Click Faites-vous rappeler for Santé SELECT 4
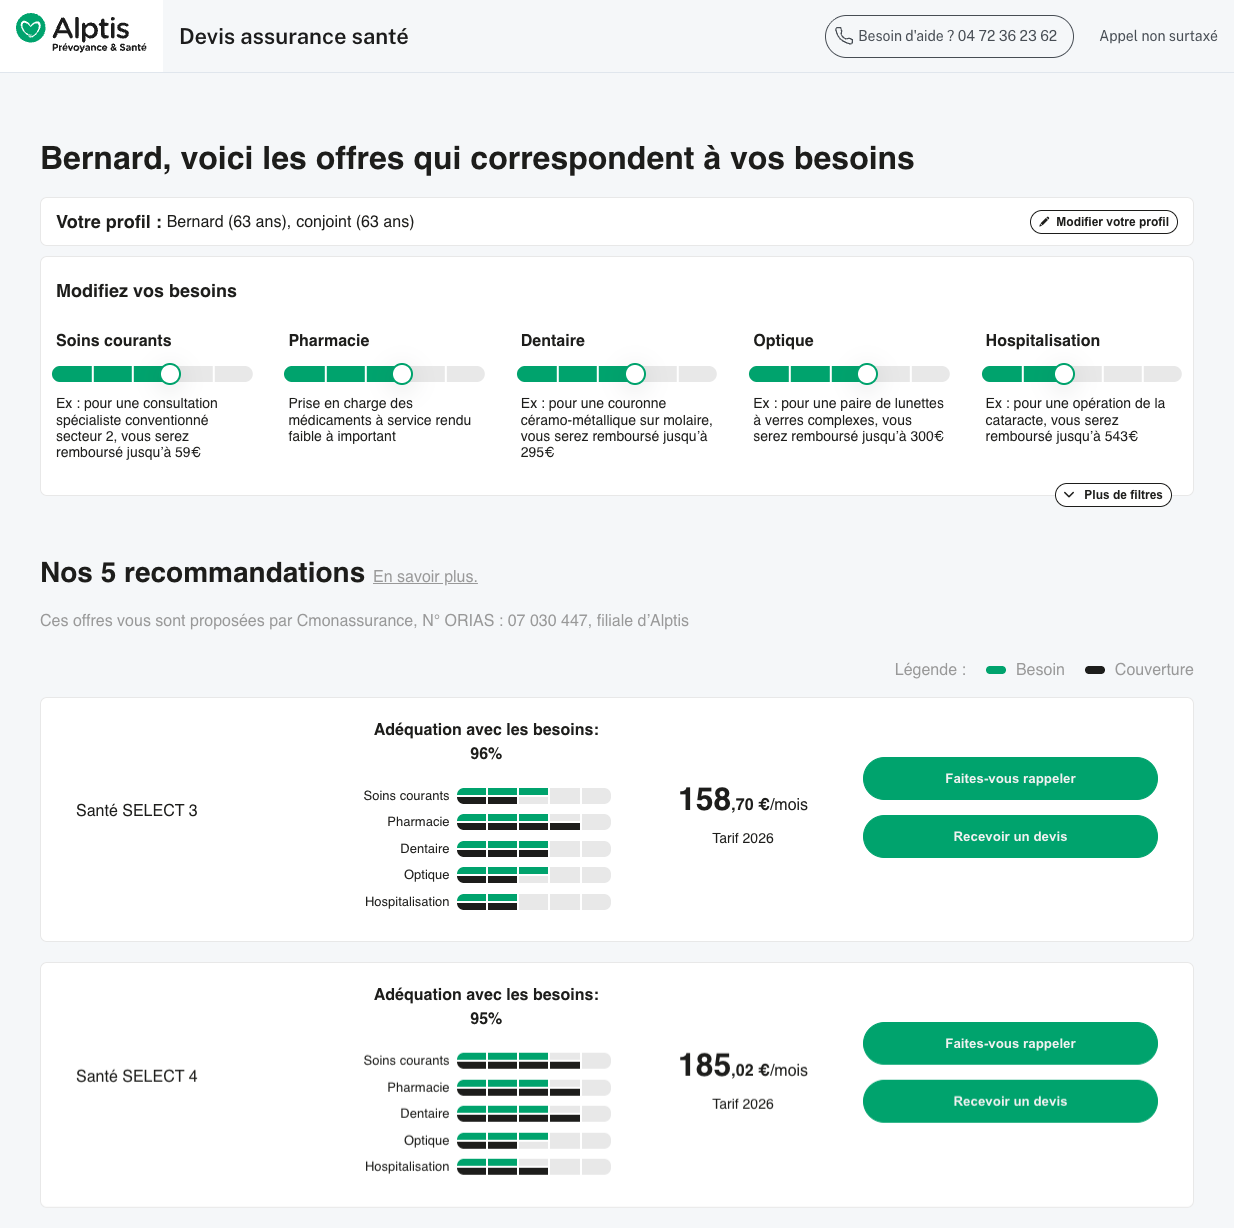The image size is (1234, 1228). [1010, 1044]
